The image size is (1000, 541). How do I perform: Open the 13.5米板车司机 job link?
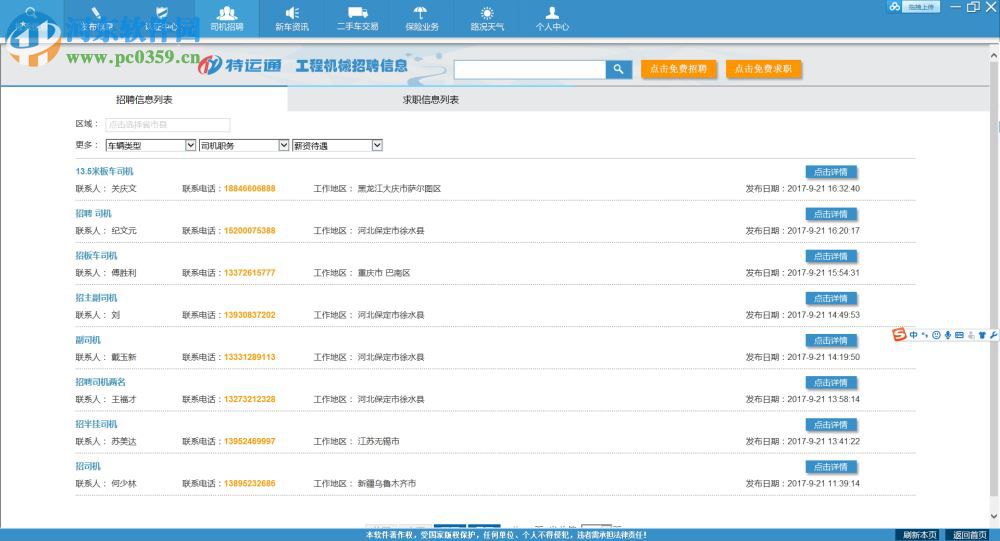(105, 171)
